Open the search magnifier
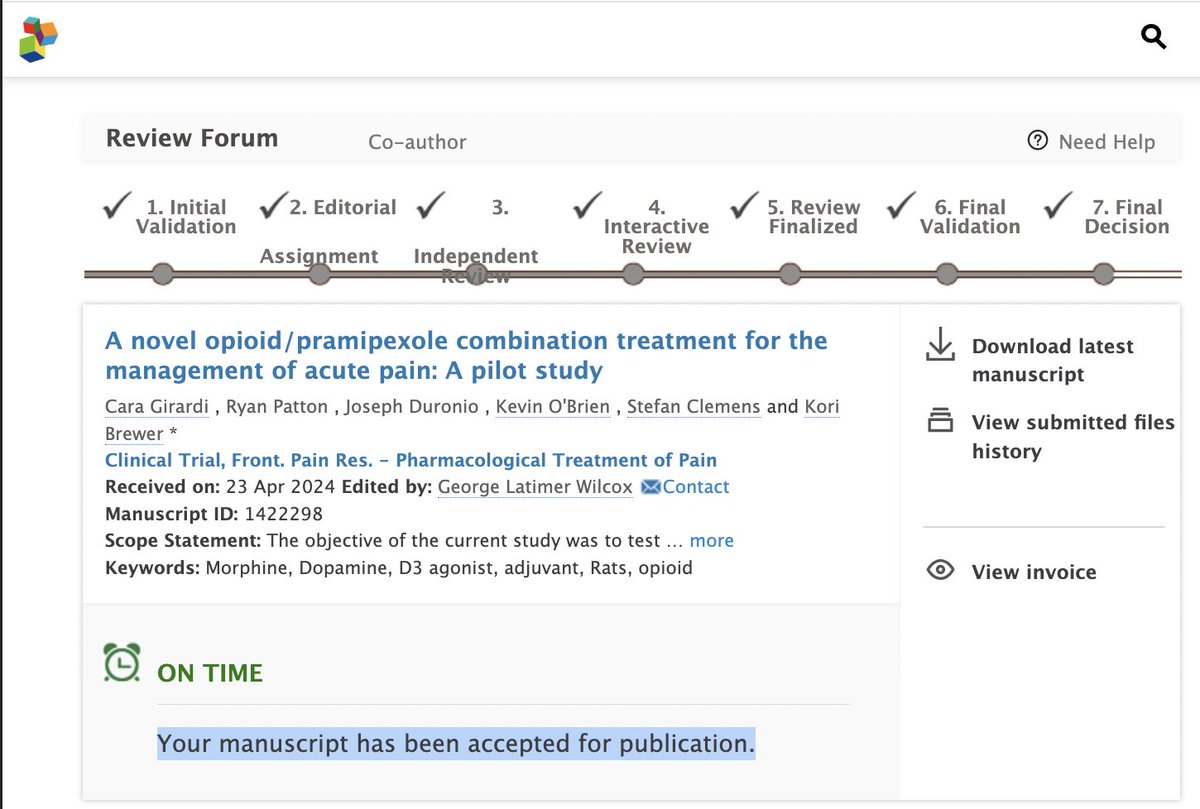Image resolution: width=1200 pixels, height=809 pixels. point(1154,36)
